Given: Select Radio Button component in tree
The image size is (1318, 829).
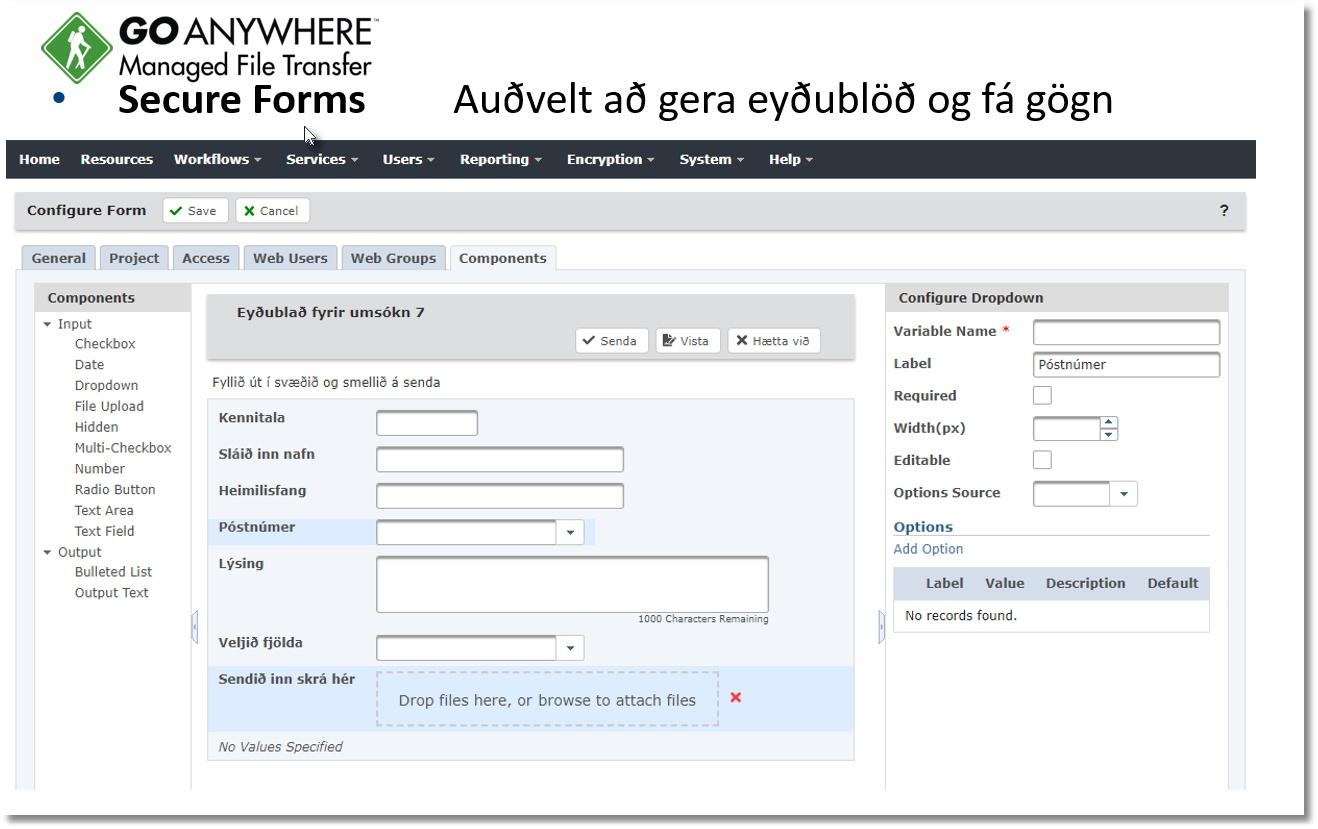Looking at the screenshot, I should tap(115, 490).
